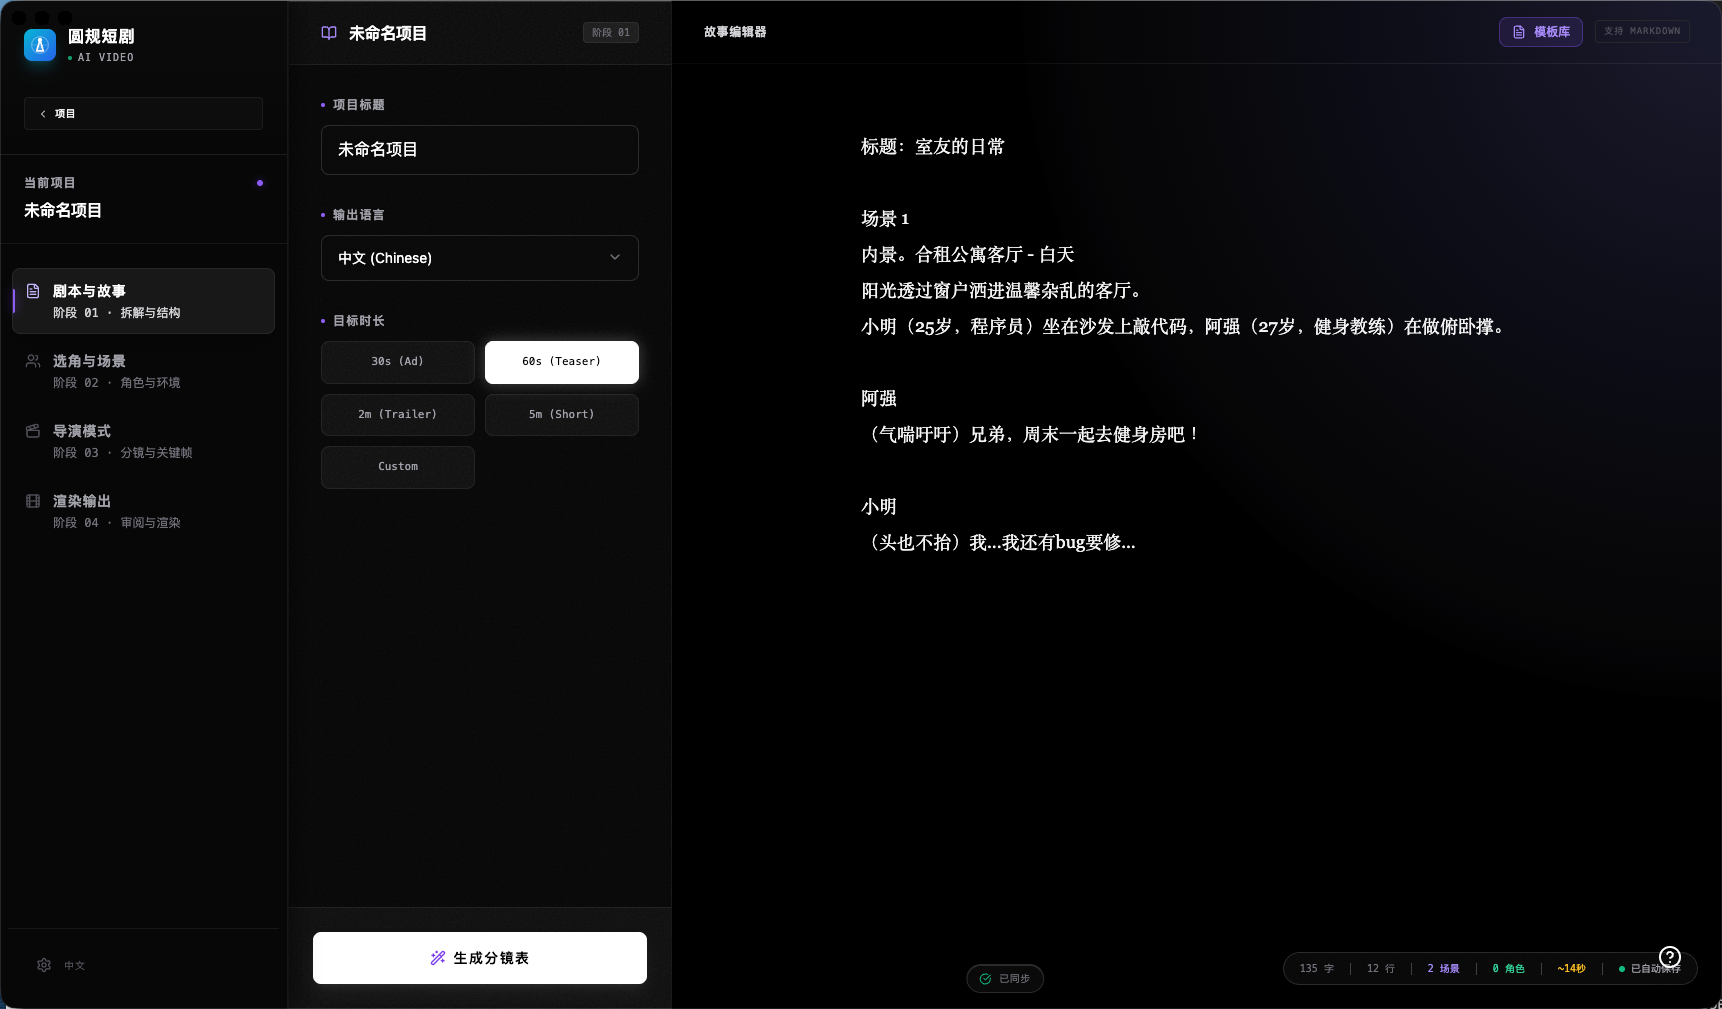Select the 30s (Ad) duration option
The height and width of the screenshot is (1009, 1722).
click(x=397, y=362)
